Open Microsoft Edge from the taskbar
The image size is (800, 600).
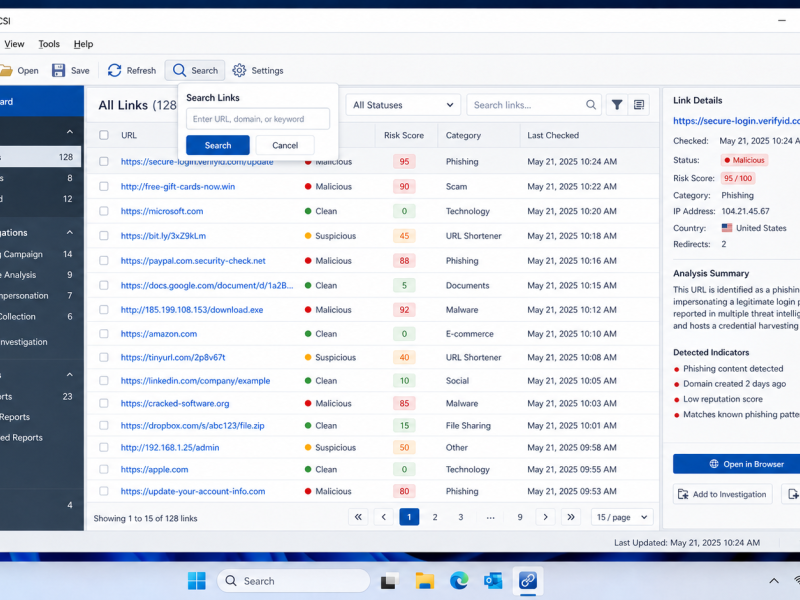[x=459, y=581]
